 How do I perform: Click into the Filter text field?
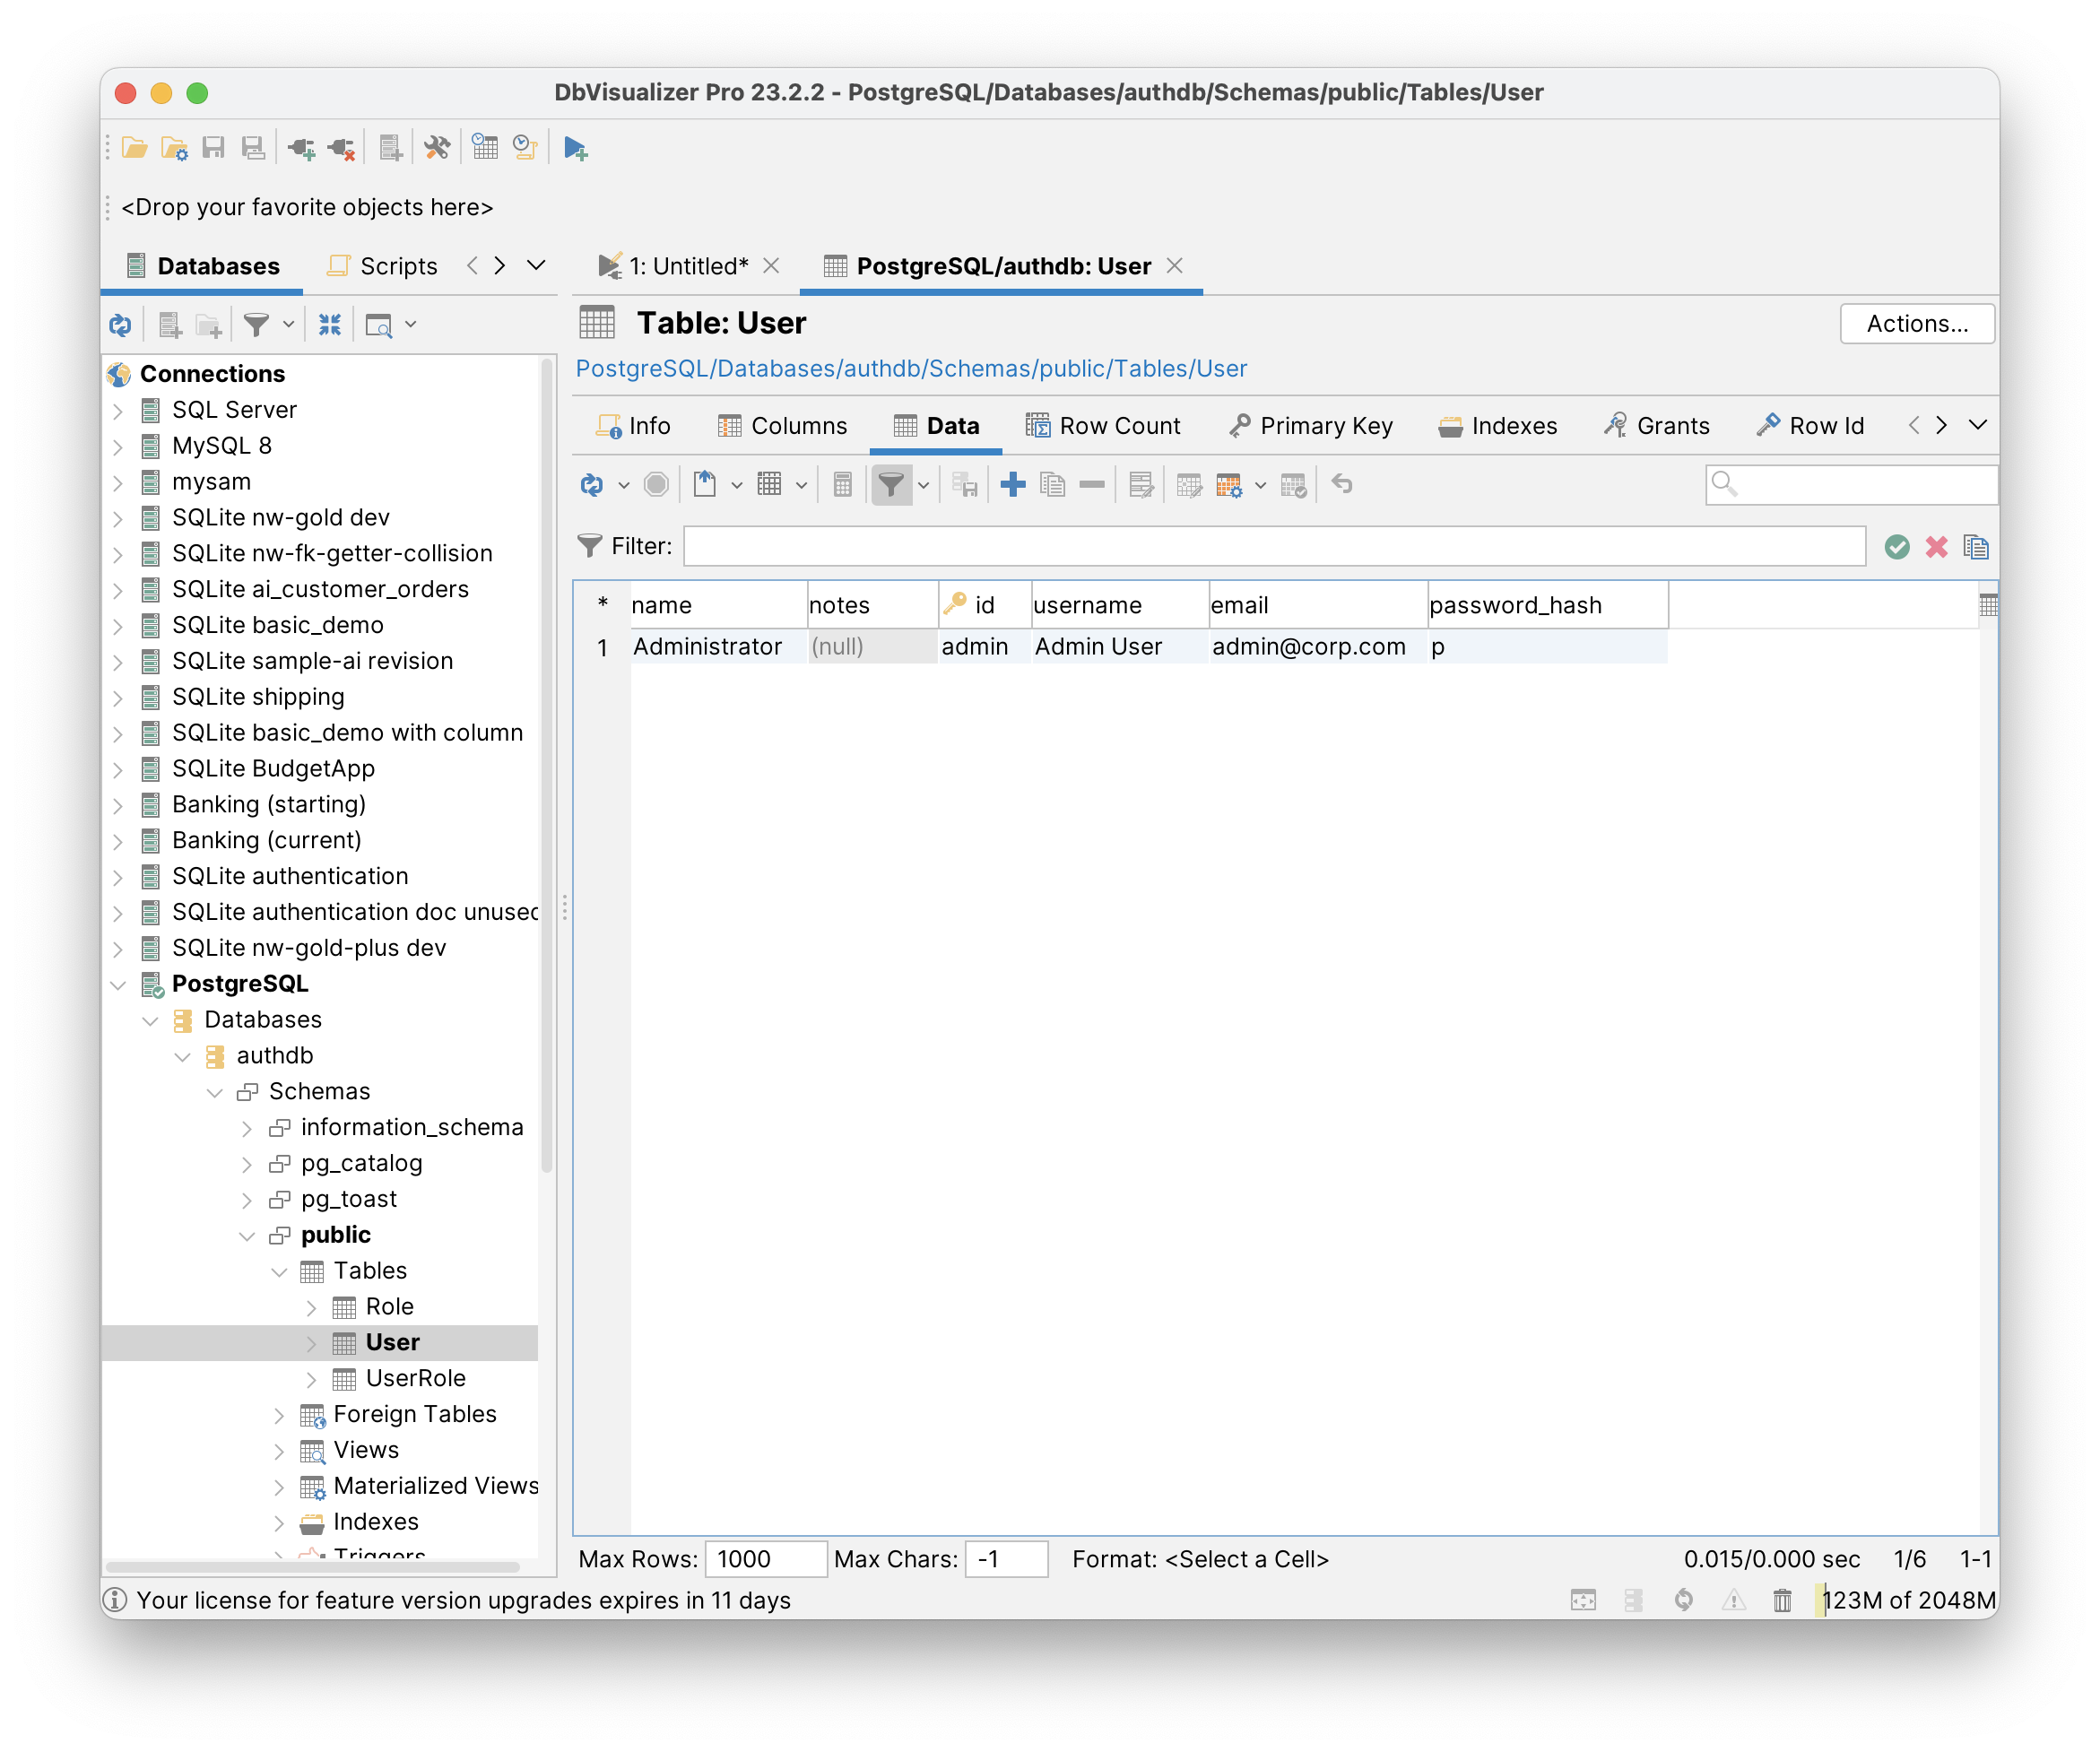point(1274,547)
